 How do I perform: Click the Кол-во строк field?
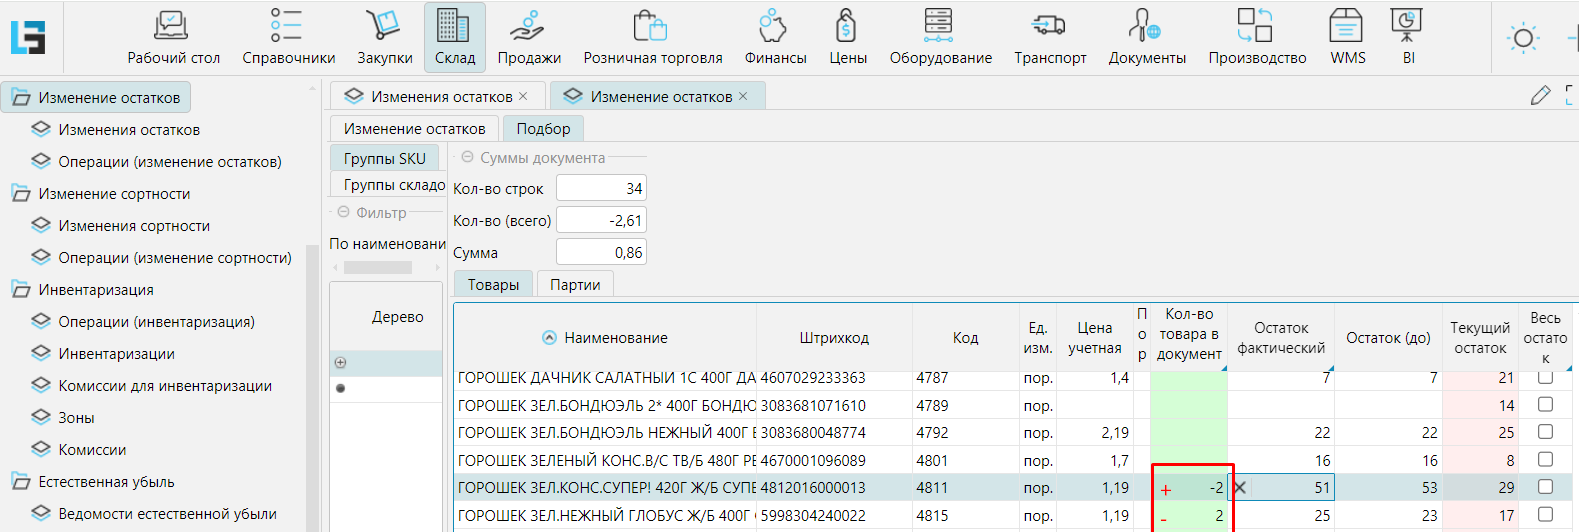601,188
